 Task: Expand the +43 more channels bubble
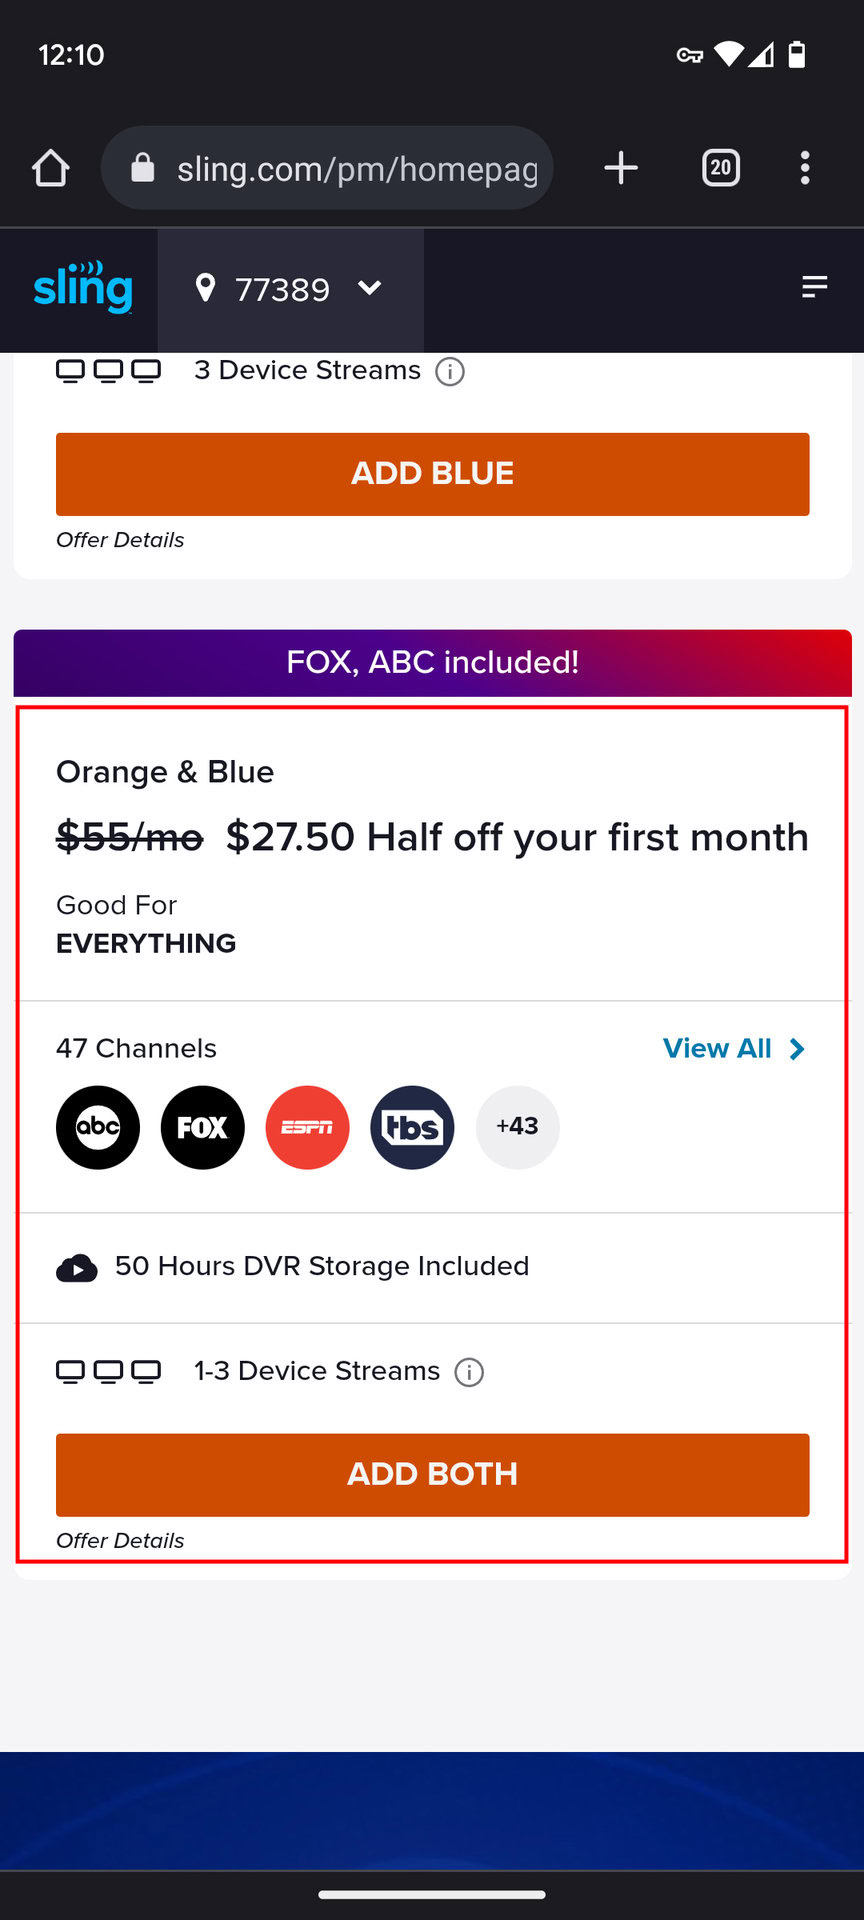tap(517, 1127)
